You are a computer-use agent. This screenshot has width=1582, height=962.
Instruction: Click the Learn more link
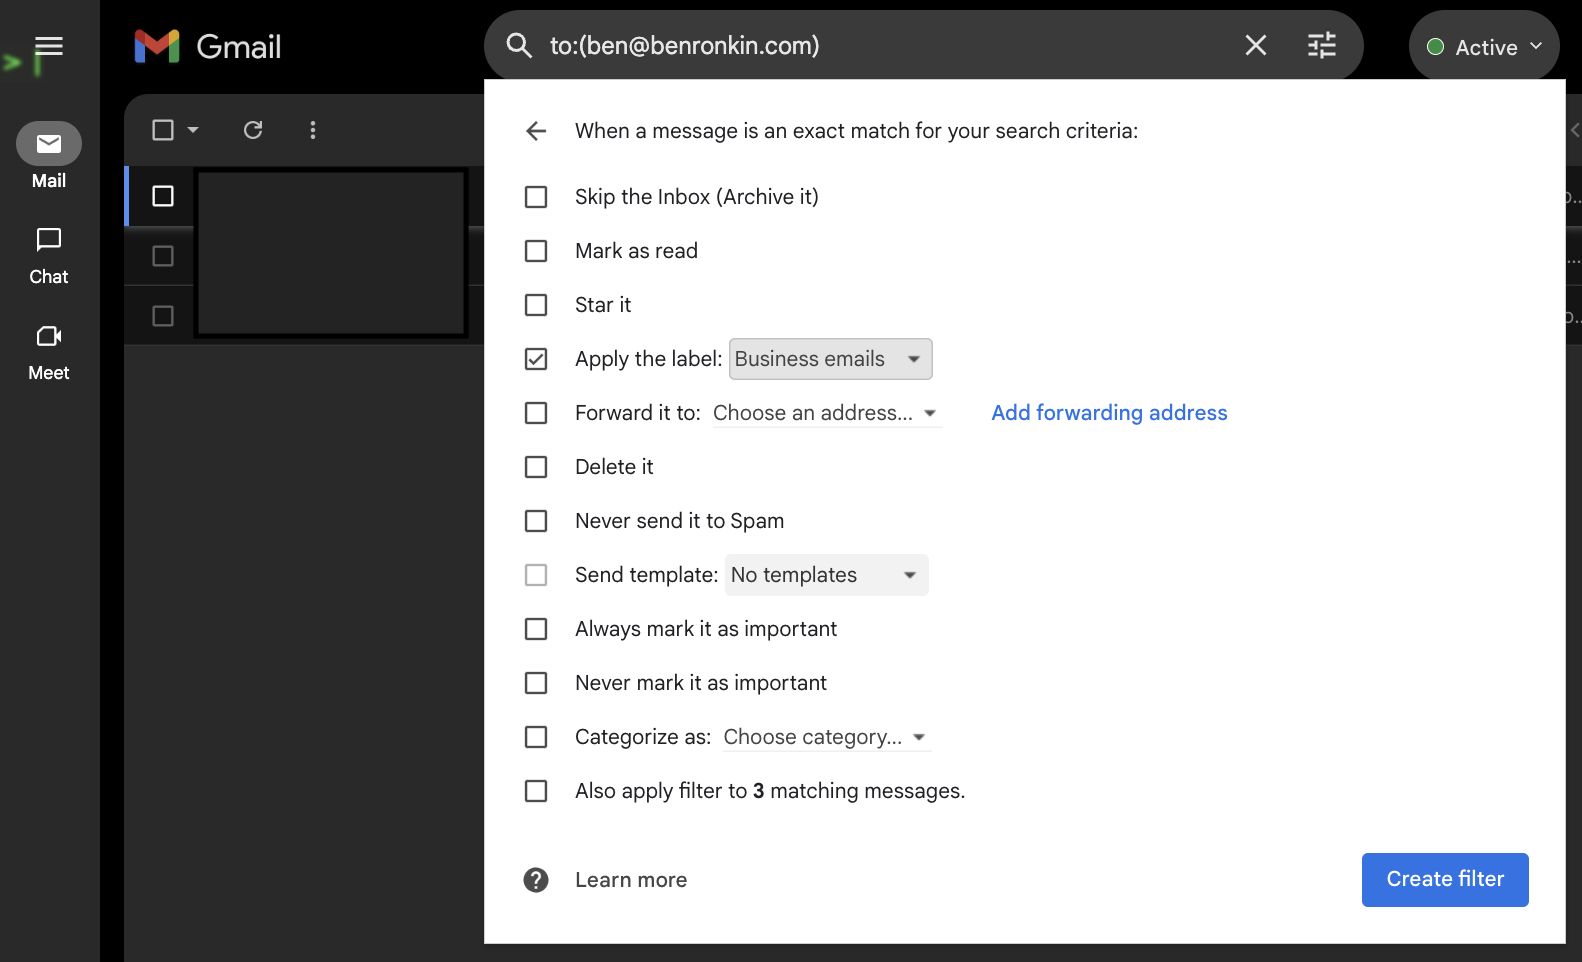(631, 880)
